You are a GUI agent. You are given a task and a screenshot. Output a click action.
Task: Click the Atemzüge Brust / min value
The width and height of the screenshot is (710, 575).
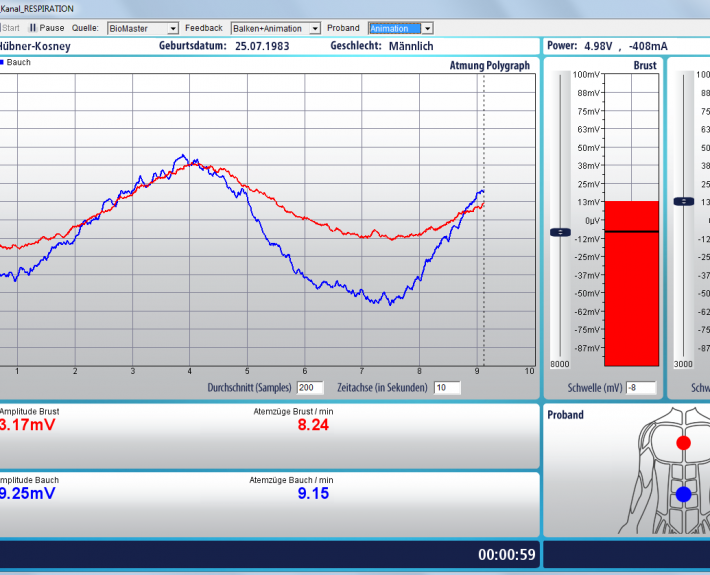[313, 424]
